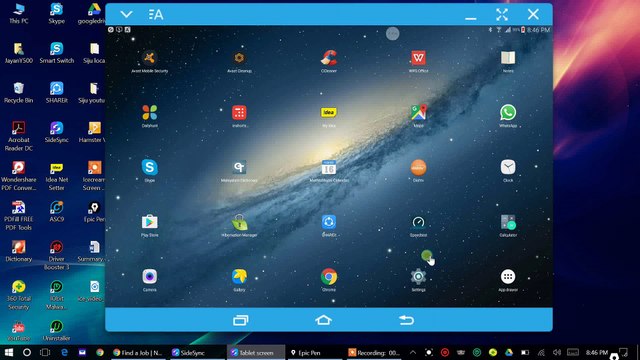This screenshot has height=360, width=640.
Task: Launch CCleaner on tablet screen
Action: [x=329, y=58]
